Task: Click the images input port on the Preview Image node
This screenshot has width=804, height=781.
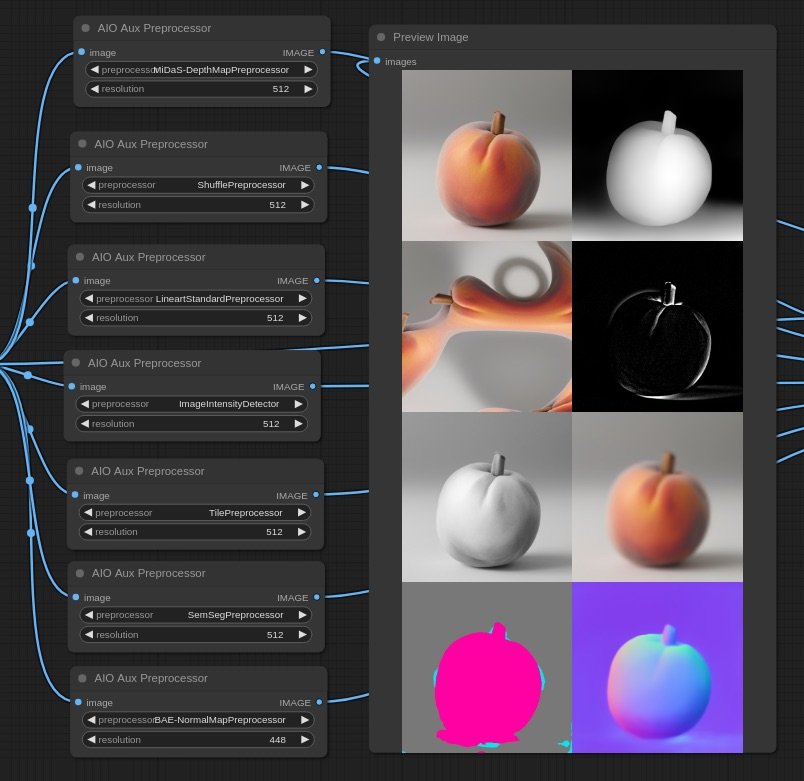Action: point(378,61)
